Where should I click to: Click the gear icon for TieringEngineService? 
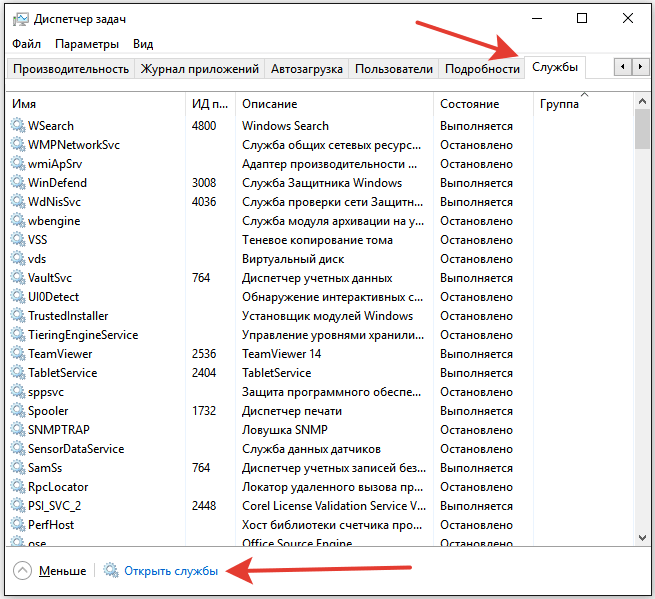click(x=18, y=334)
